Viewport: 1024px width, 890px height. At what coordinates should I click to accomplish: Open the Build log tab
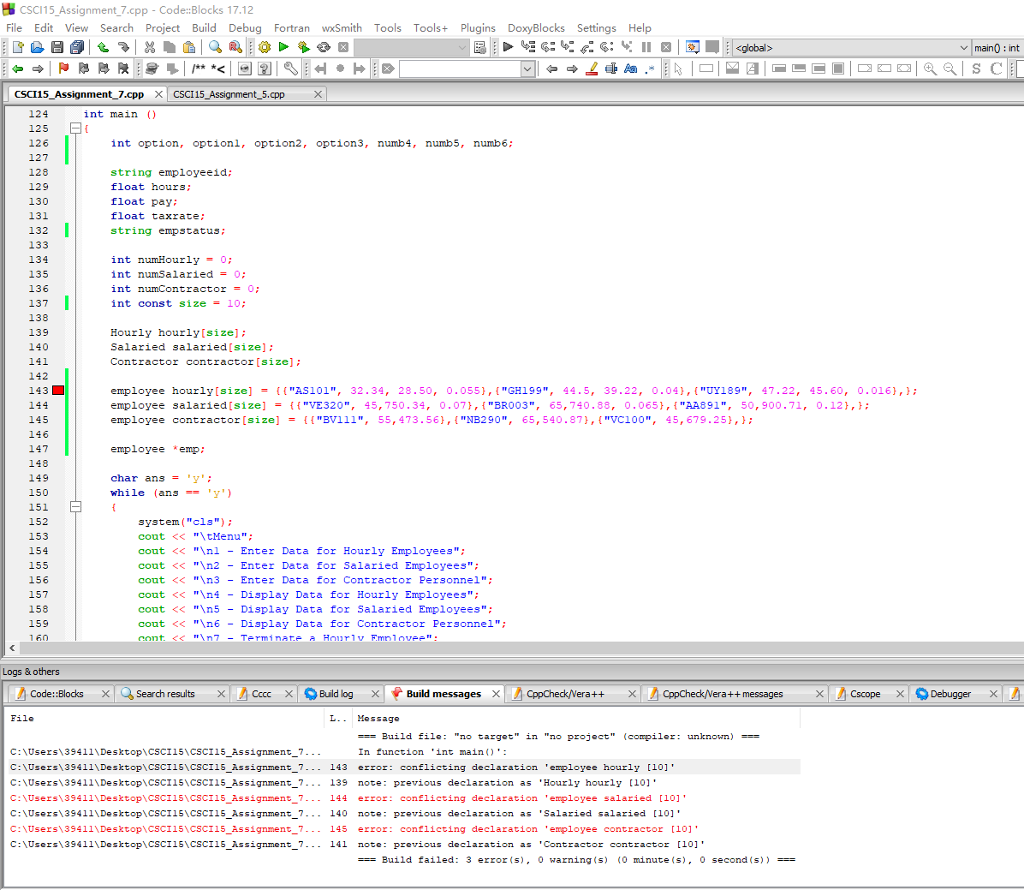point(335,694)
